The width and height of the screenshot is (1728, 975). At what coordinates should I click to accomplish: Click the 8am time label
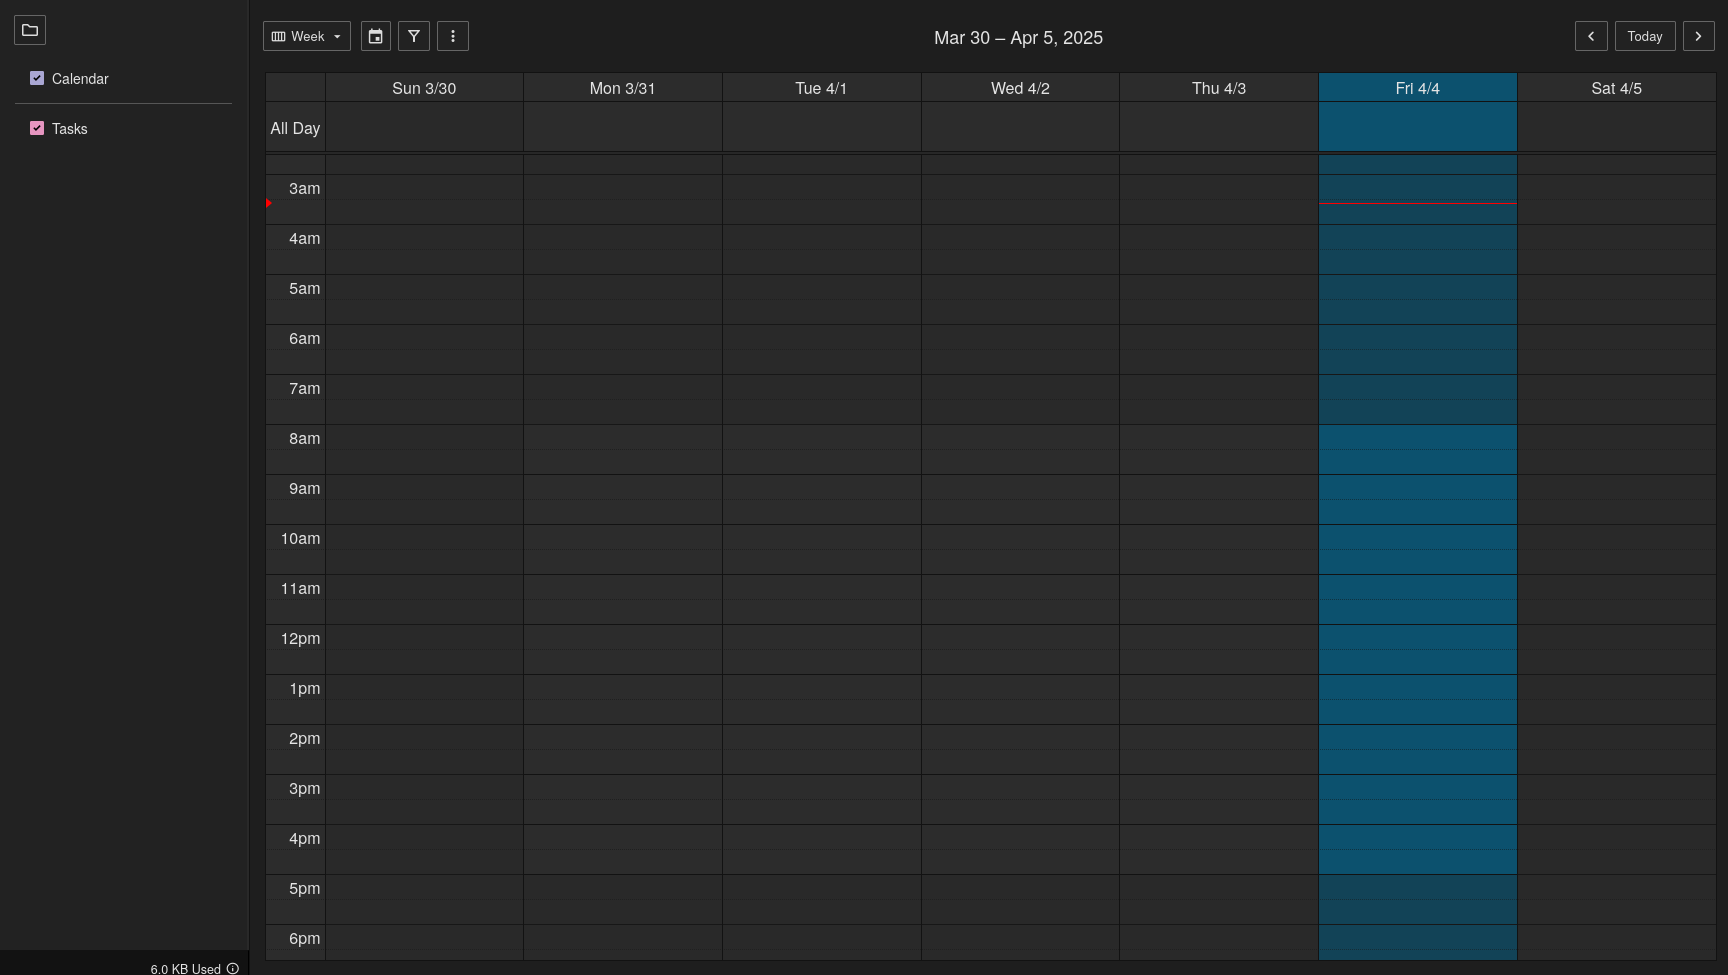pyautogui.click(x=304, y=439)
